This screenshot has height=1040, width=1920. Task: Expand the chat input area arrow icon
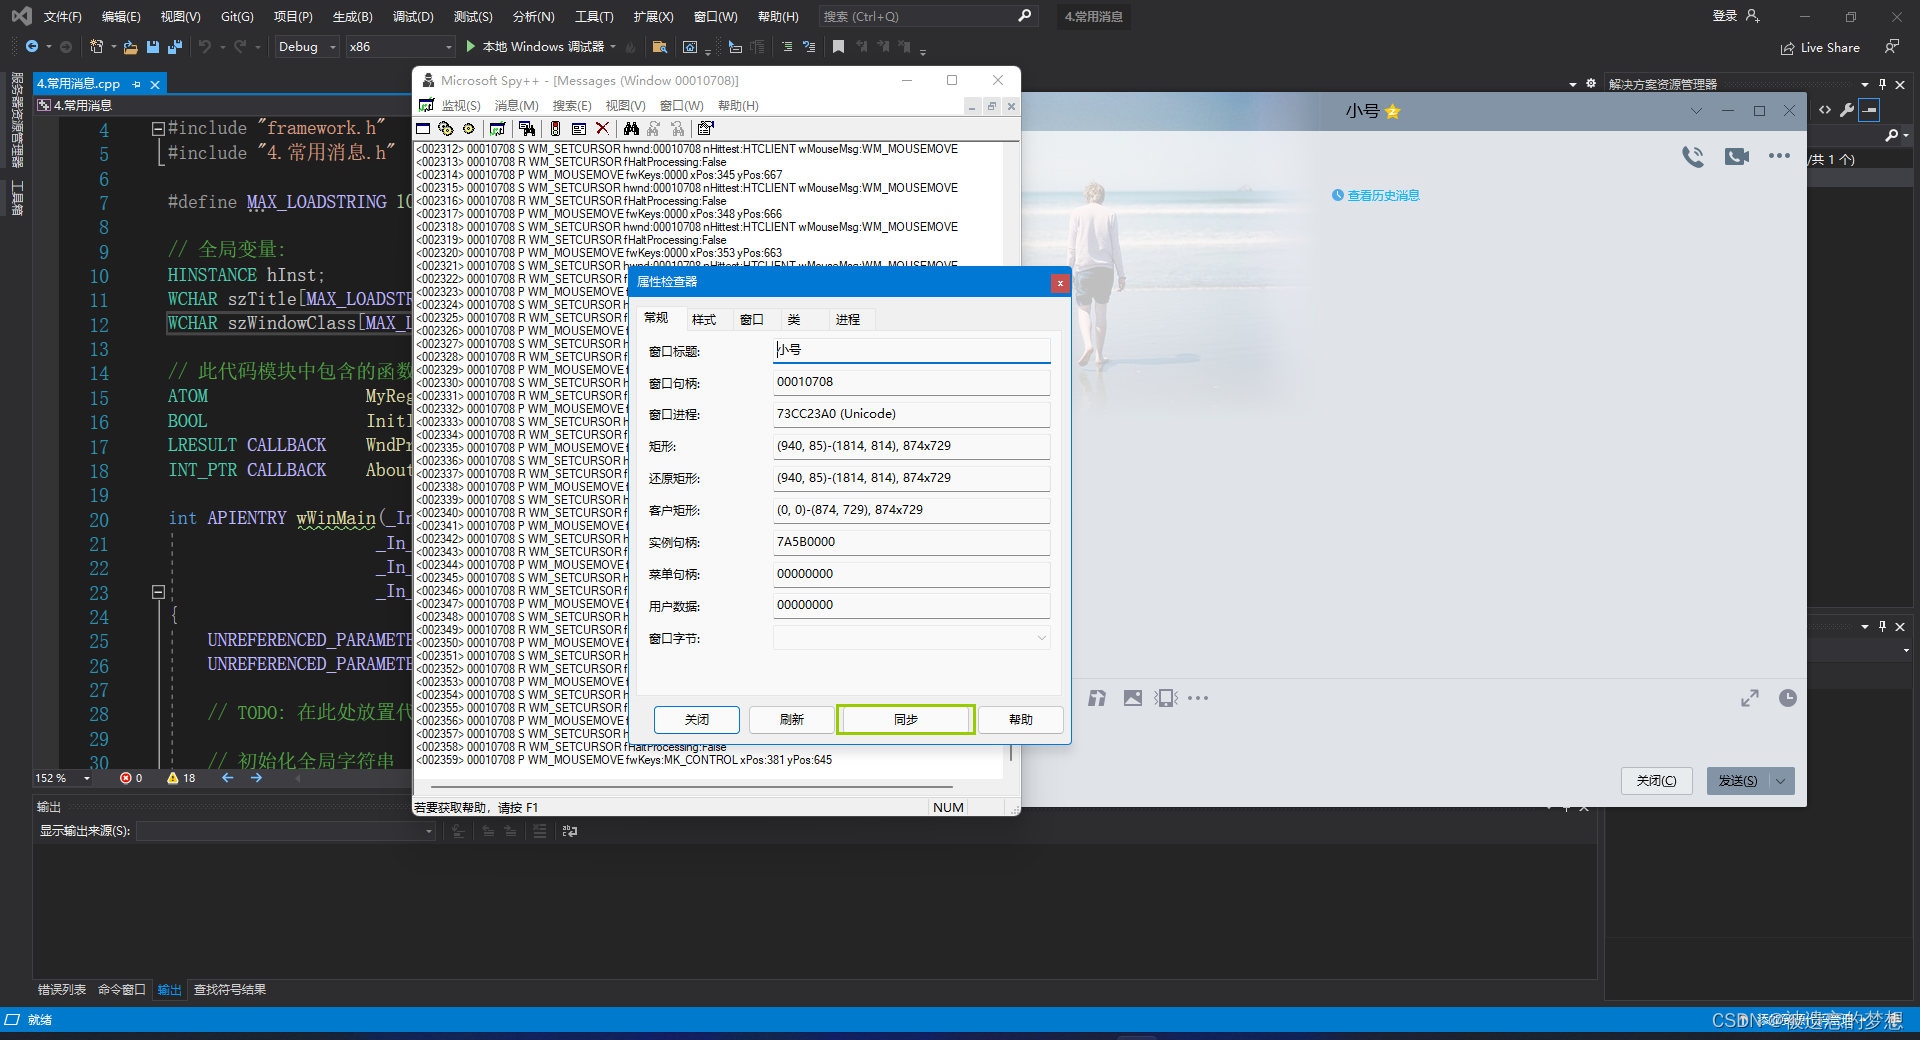click(x=1750, y=698)
